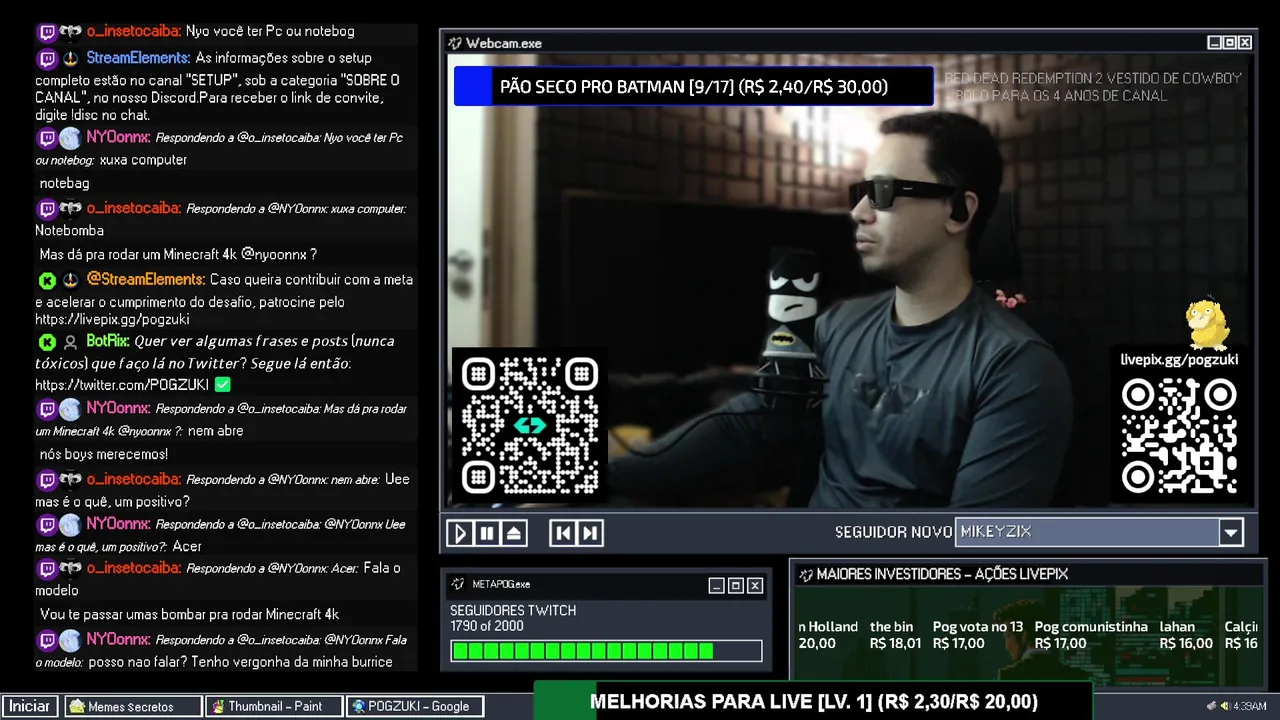Click Twitch badge beside StreamElements setup message
This screenshot has width=1280, height=720.
(47, 58)
